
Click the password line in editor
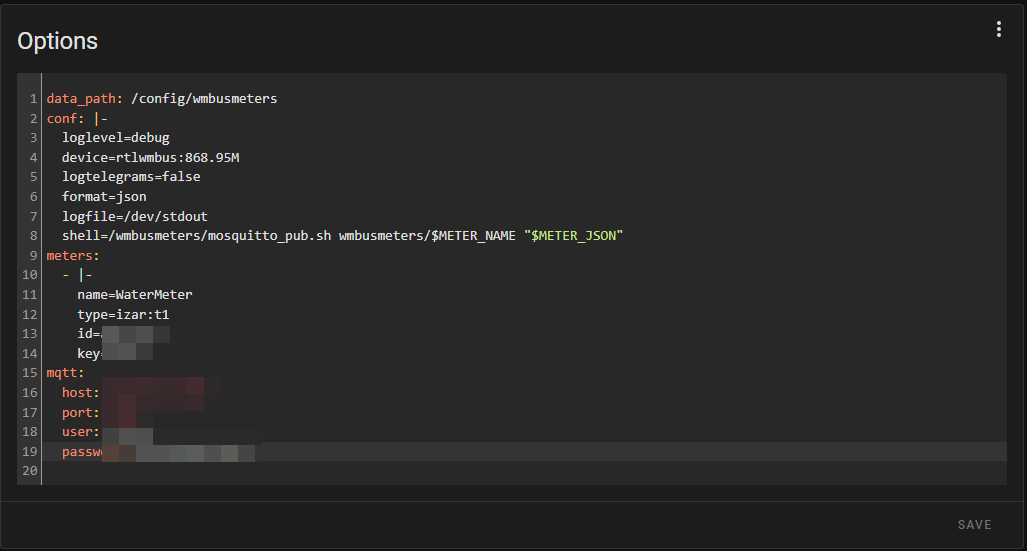(x=524, y=451)
